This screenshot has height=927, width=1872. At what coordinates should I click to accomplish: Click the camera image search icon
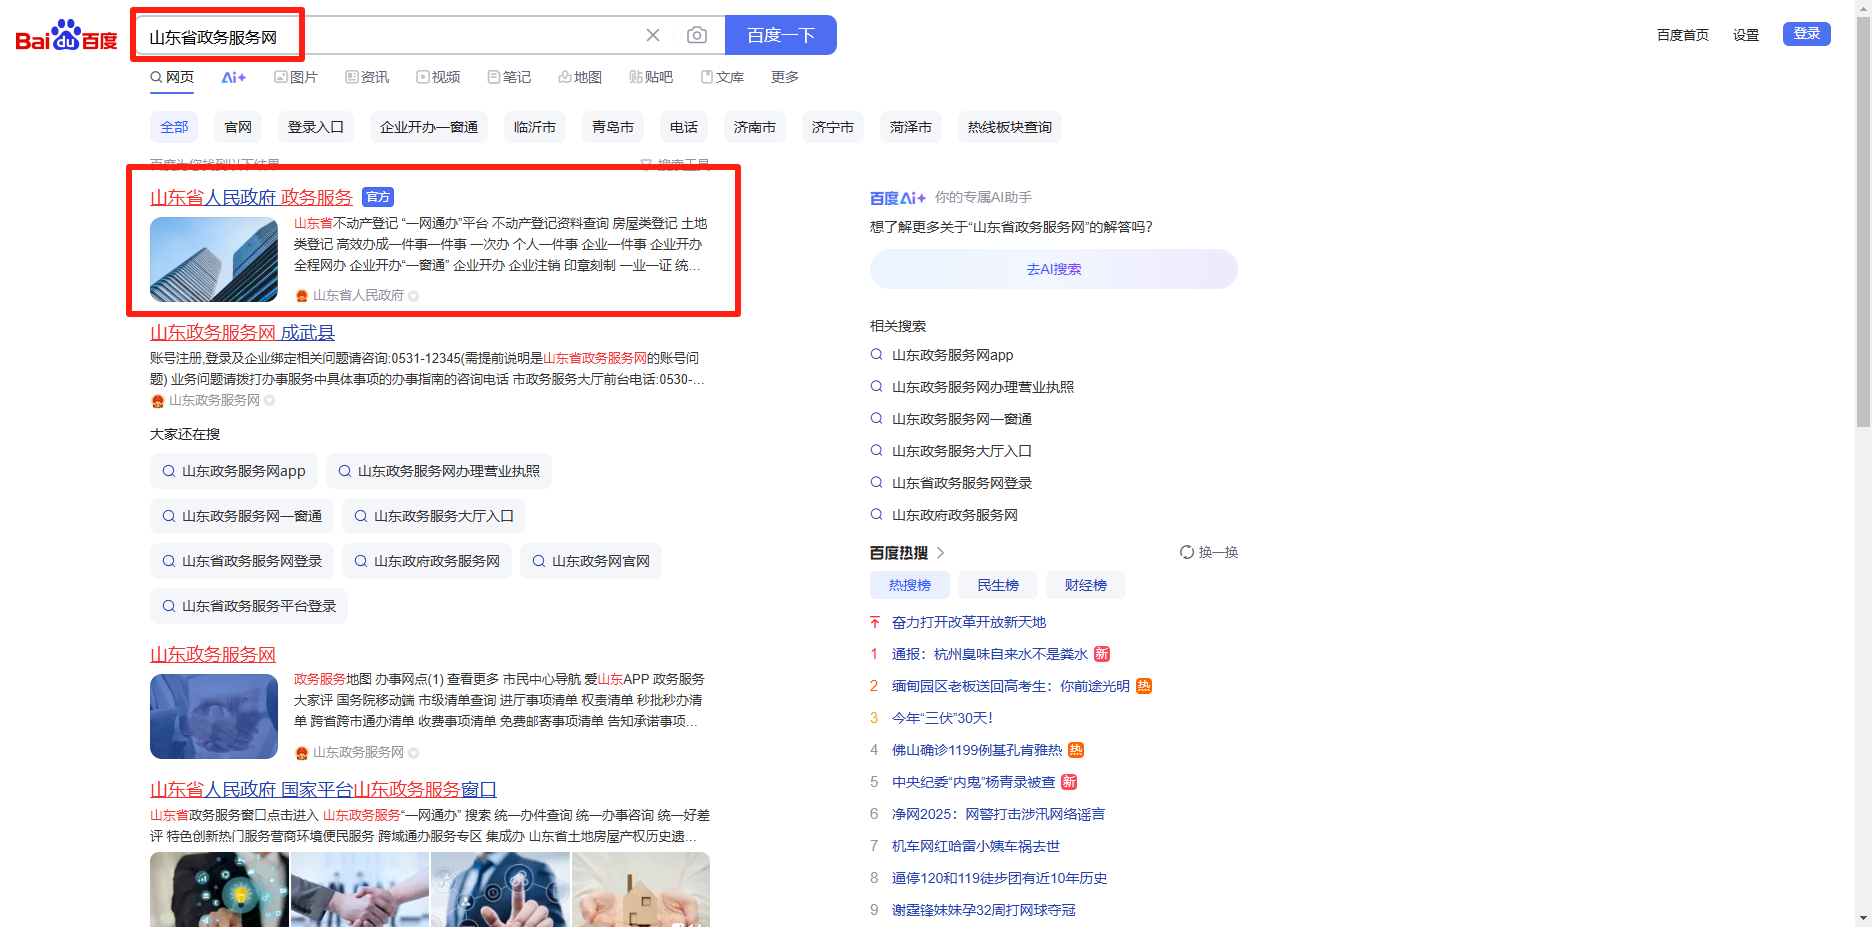697,35
